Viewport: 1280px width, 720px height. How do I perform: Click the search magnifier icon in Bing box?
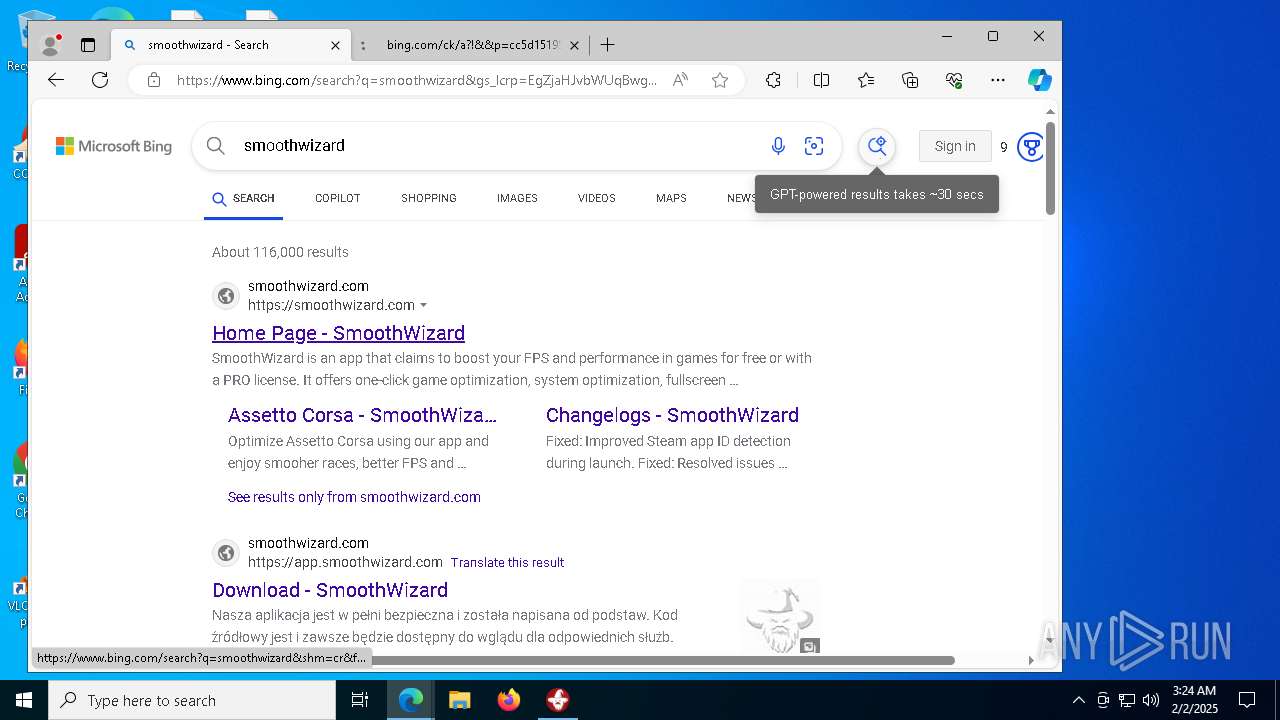(x=215, y=146)
